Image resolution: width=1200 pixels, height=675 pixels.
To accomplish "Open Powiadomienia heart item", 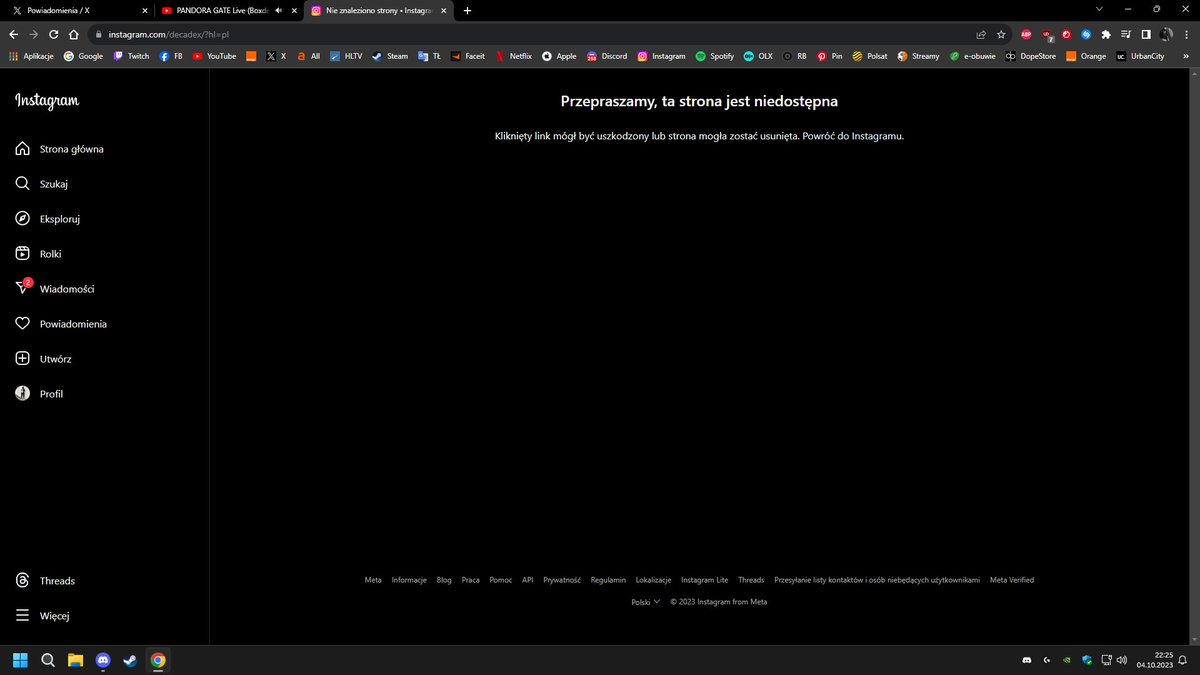I will (x=61, y=324).
